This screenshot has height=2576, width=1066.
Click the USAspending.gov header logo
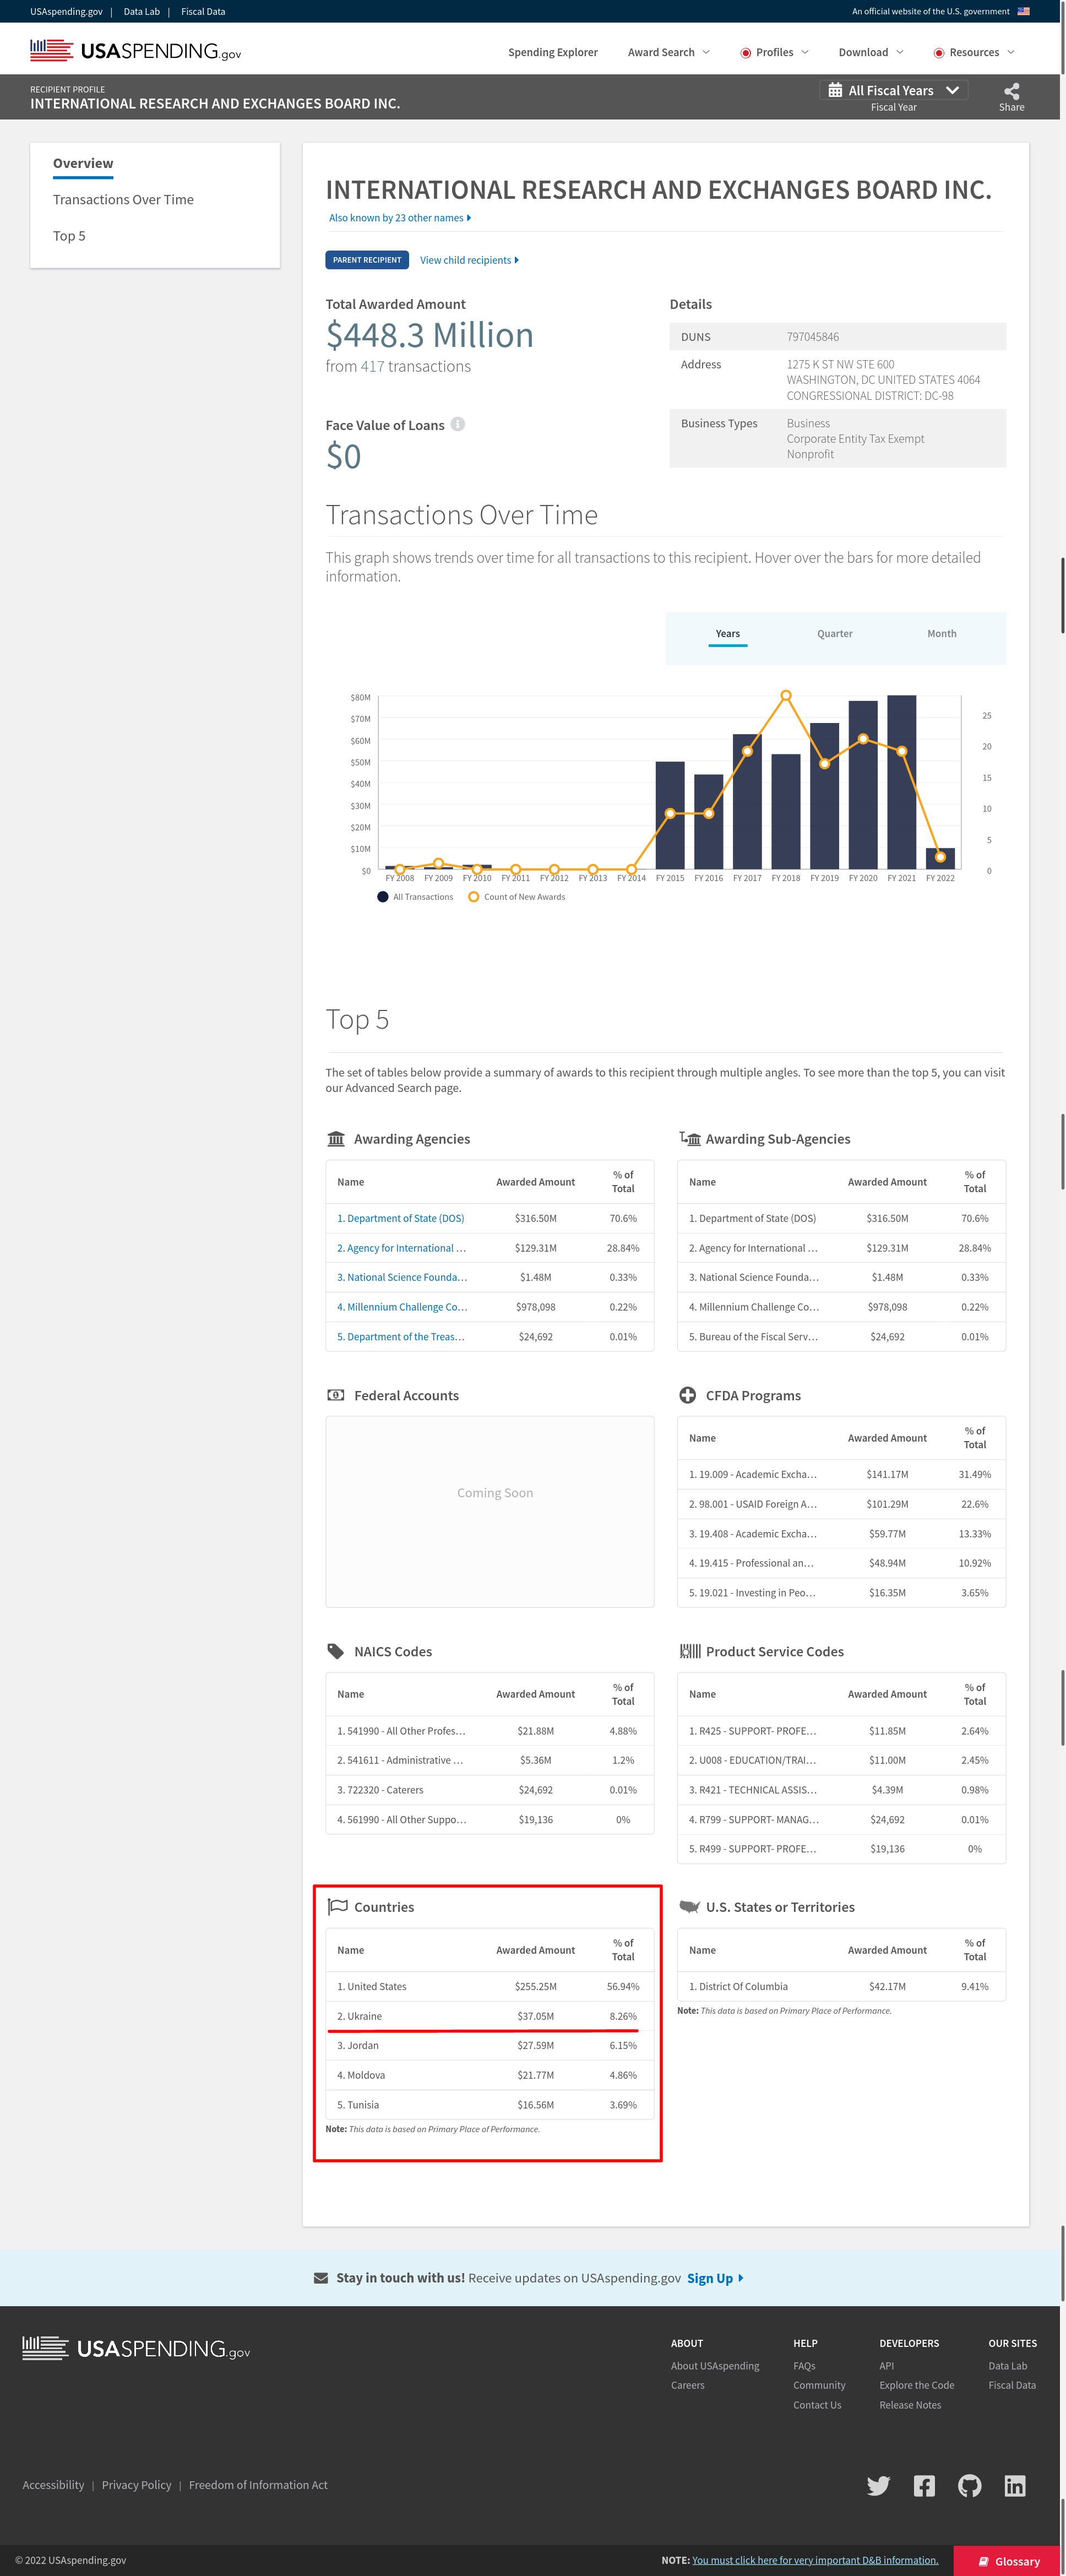coord(135,50)
